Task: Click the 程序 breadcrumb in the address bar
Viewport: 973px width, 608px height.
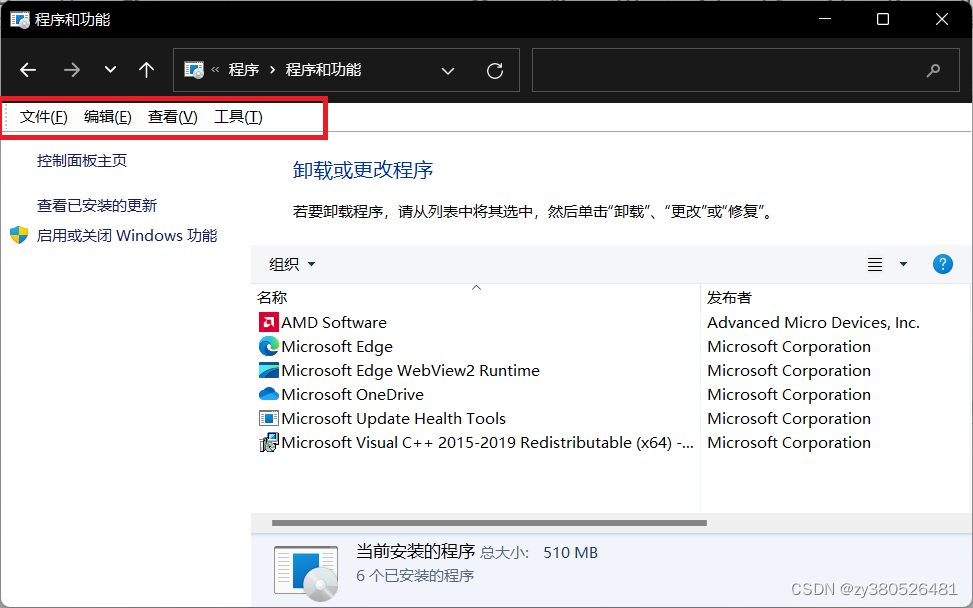Action: pos(244,70)
